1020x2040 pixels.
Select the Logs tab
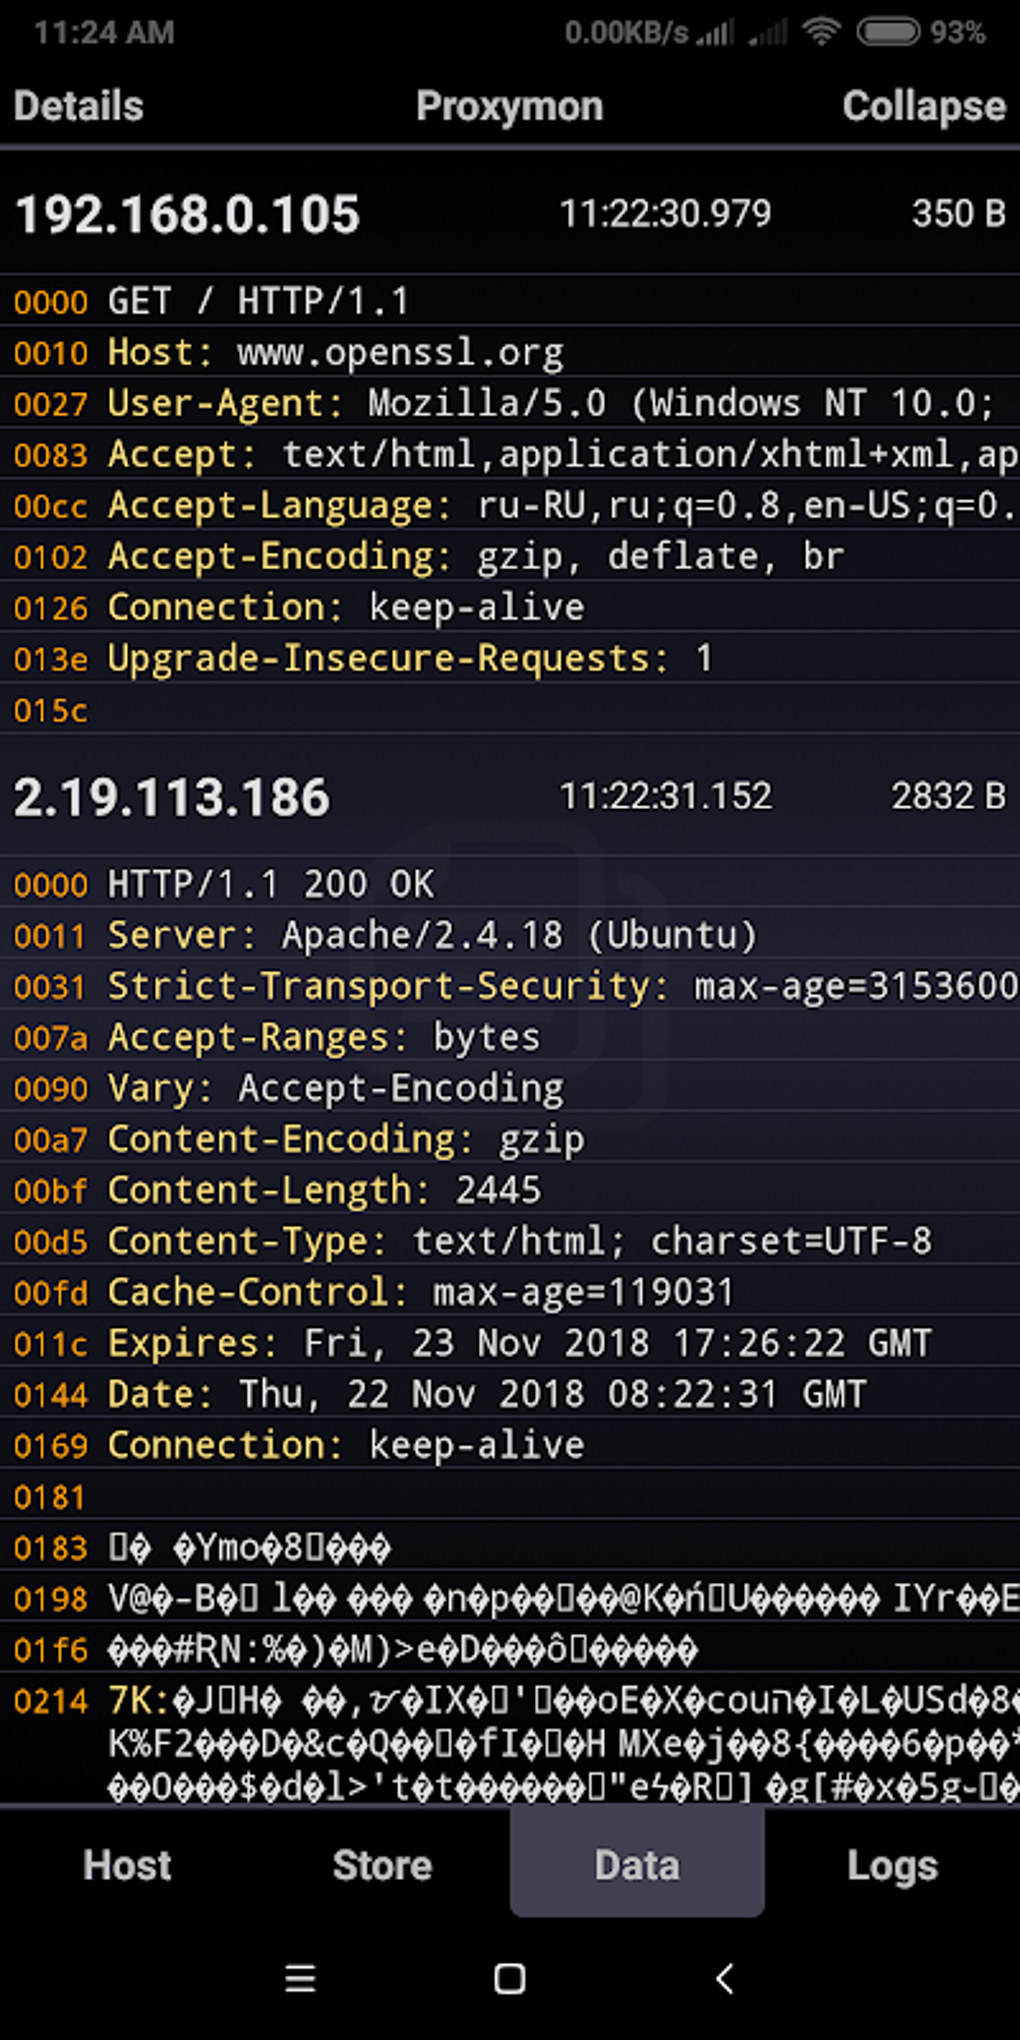pyautogui.click(x=893, y=1865)
